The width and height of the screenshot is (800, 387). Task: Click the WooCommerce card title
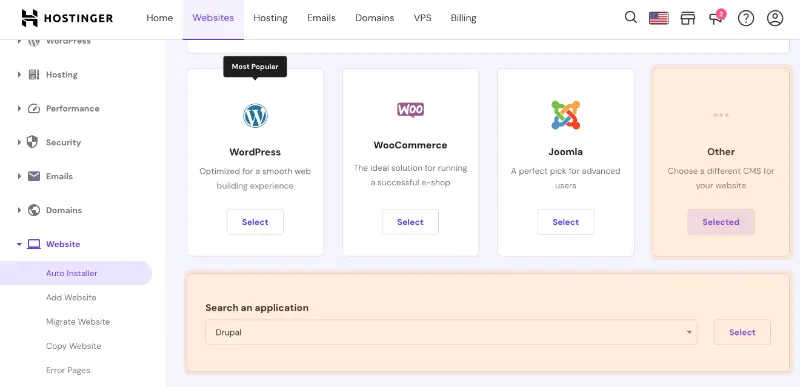pyautogui.click(x=410, y=145)
